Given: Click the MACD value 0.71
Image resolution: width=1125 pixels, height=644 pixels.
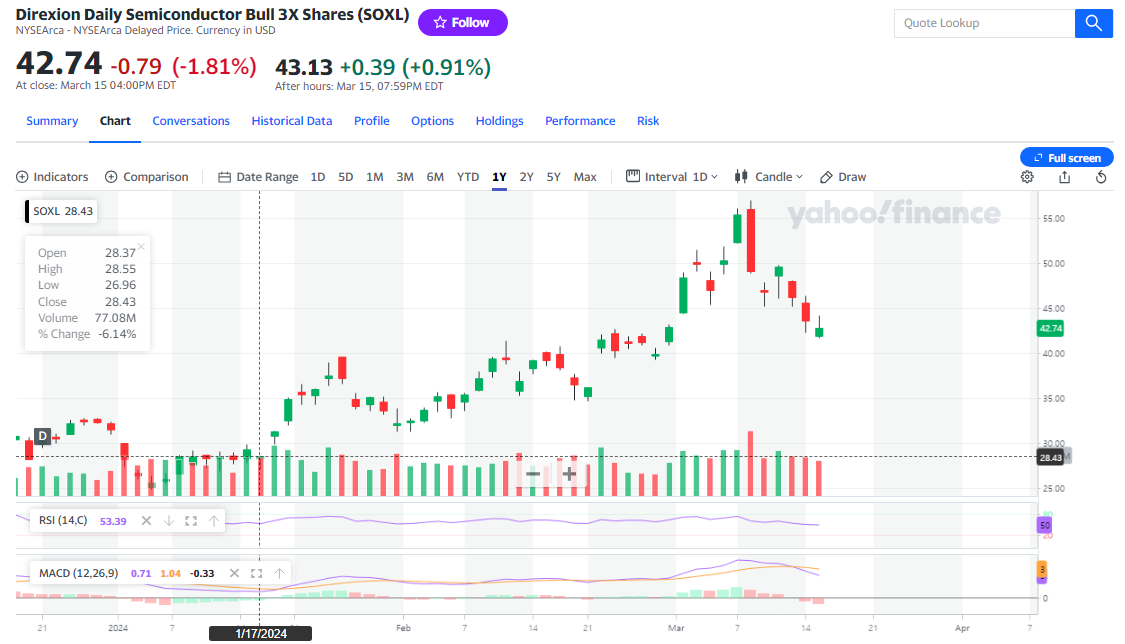Looking at the screenshot, I should (141, 574).
